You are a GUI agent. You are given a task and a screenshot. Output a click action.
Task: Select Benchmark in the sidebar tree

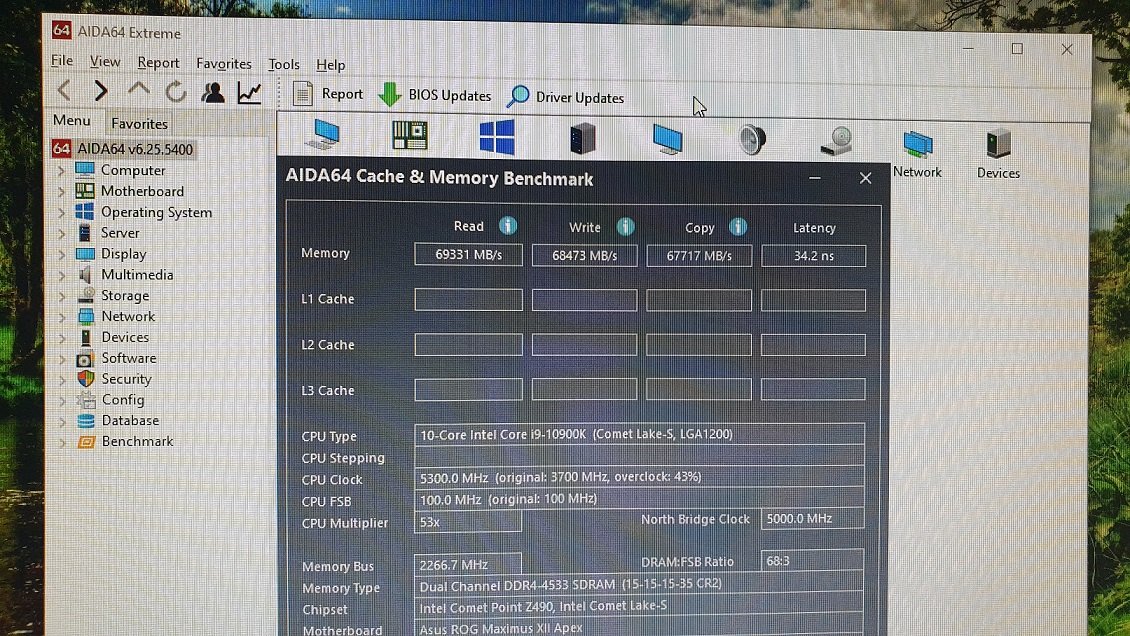tap(137, 442)
